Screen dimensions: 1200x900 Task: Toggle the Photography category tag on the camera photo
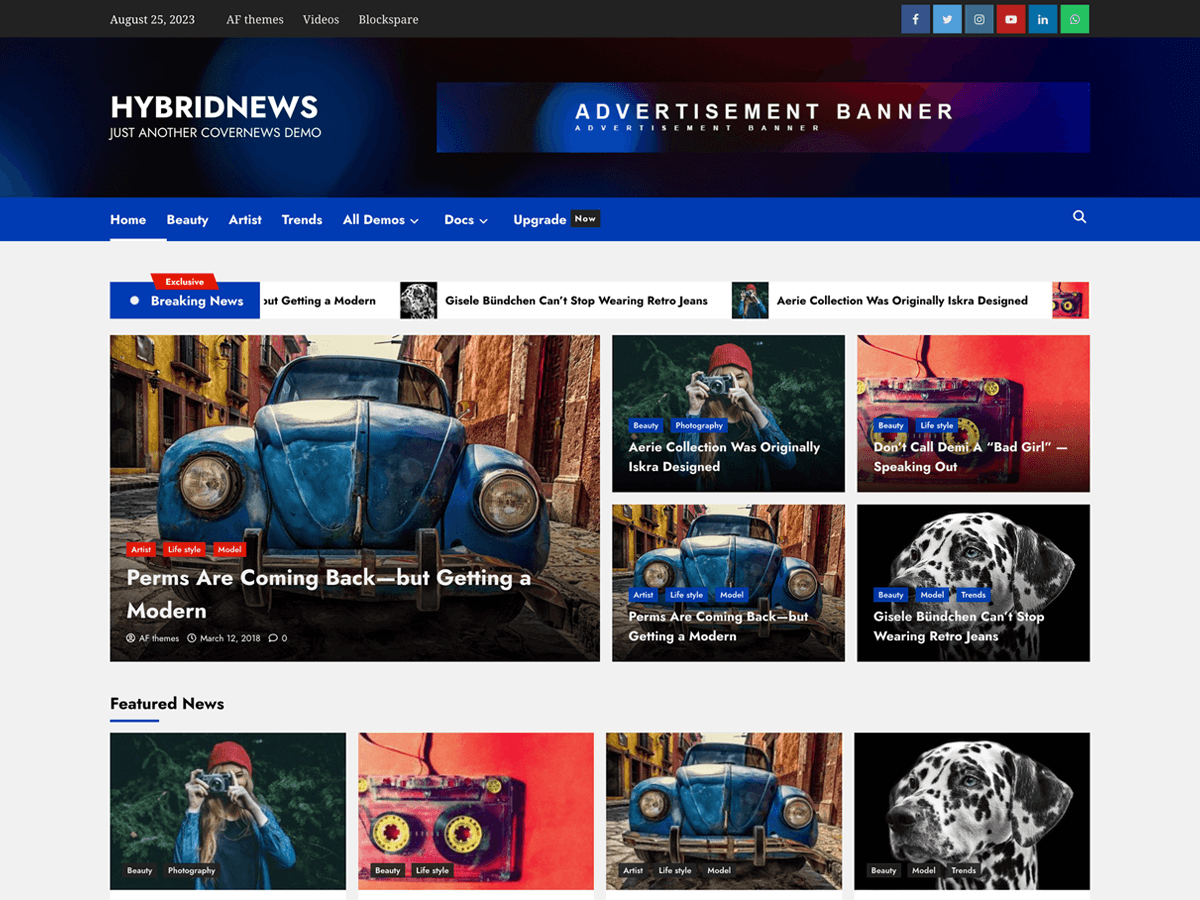(699, 425)
